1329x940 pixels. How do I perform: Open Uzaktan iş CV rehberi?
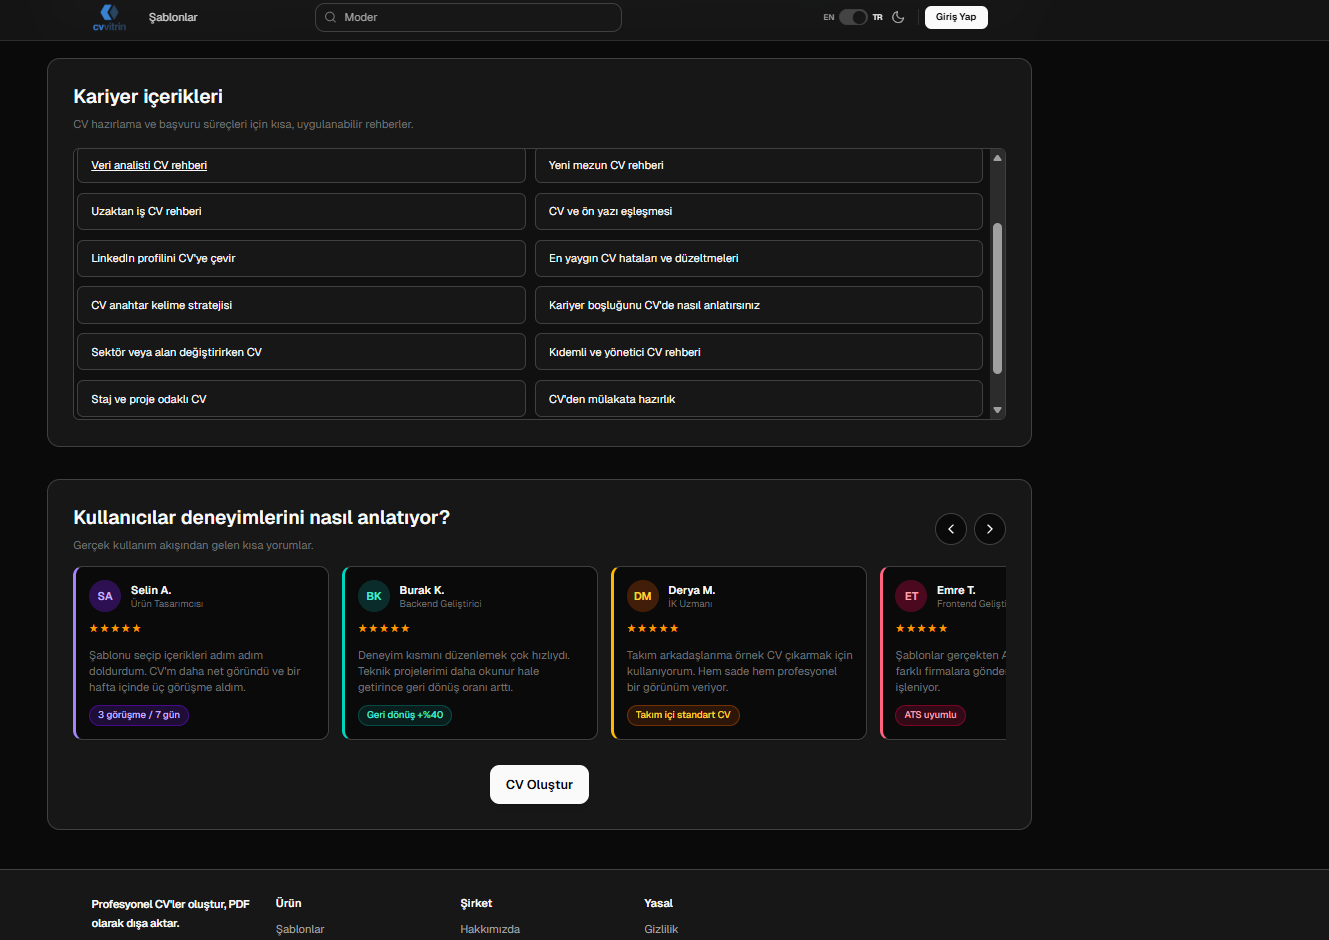tap(301, 212)
